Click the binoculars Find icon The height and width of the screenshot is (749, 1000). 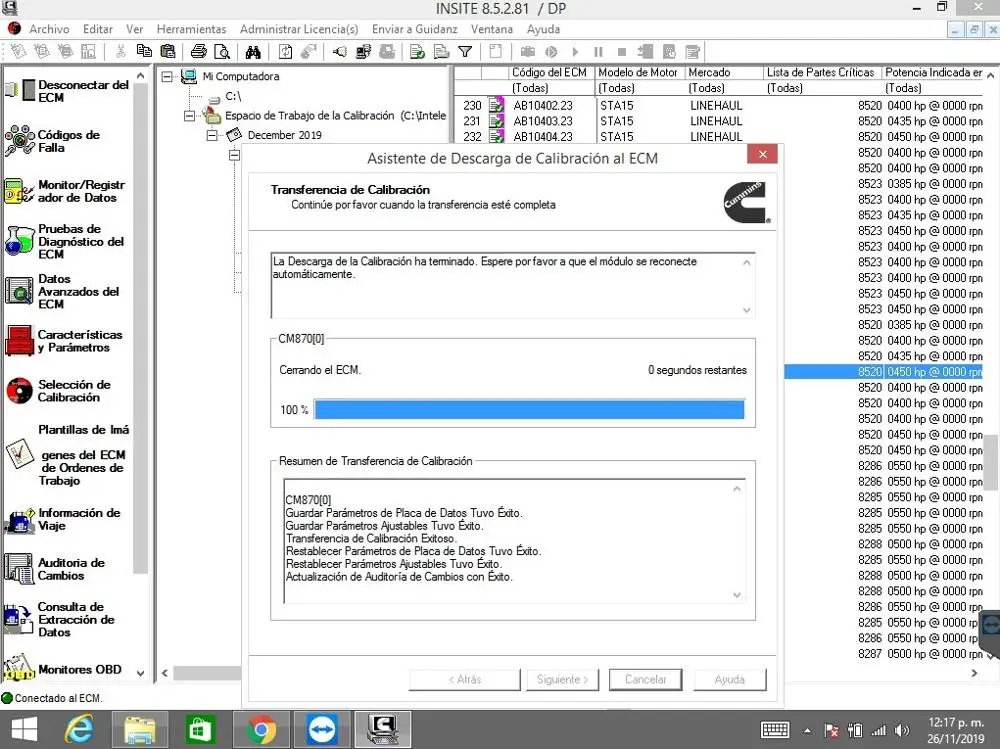253,52
